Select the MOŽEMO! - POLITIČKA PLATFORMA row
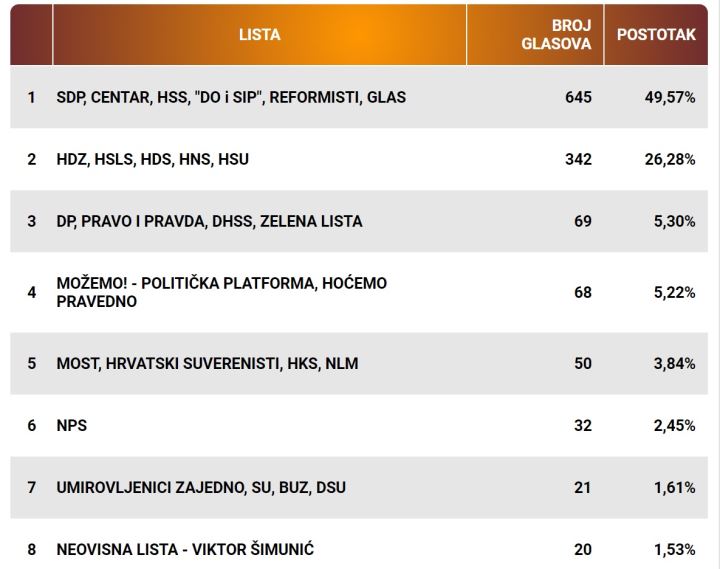The image size is (720, 569). [359, 292]
